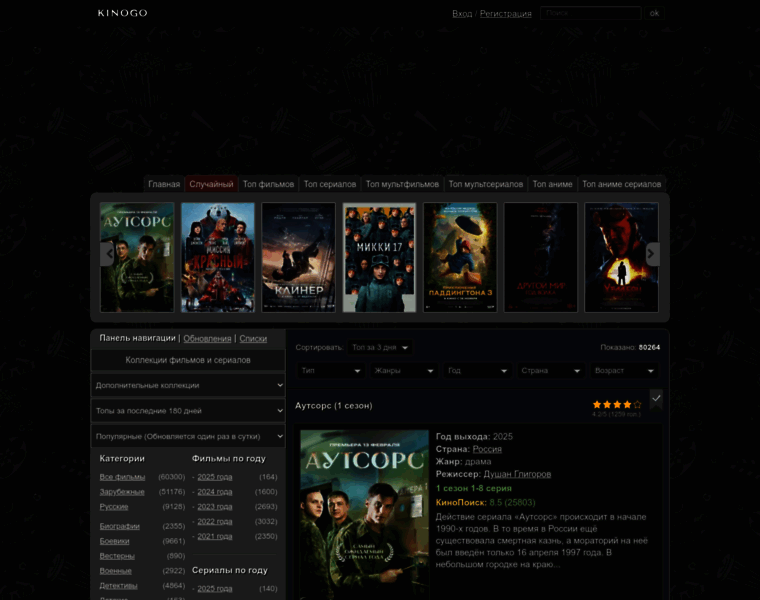760x600 pixels.
Task: Open Топ мультфильмов tab
Action: point(402,184)
